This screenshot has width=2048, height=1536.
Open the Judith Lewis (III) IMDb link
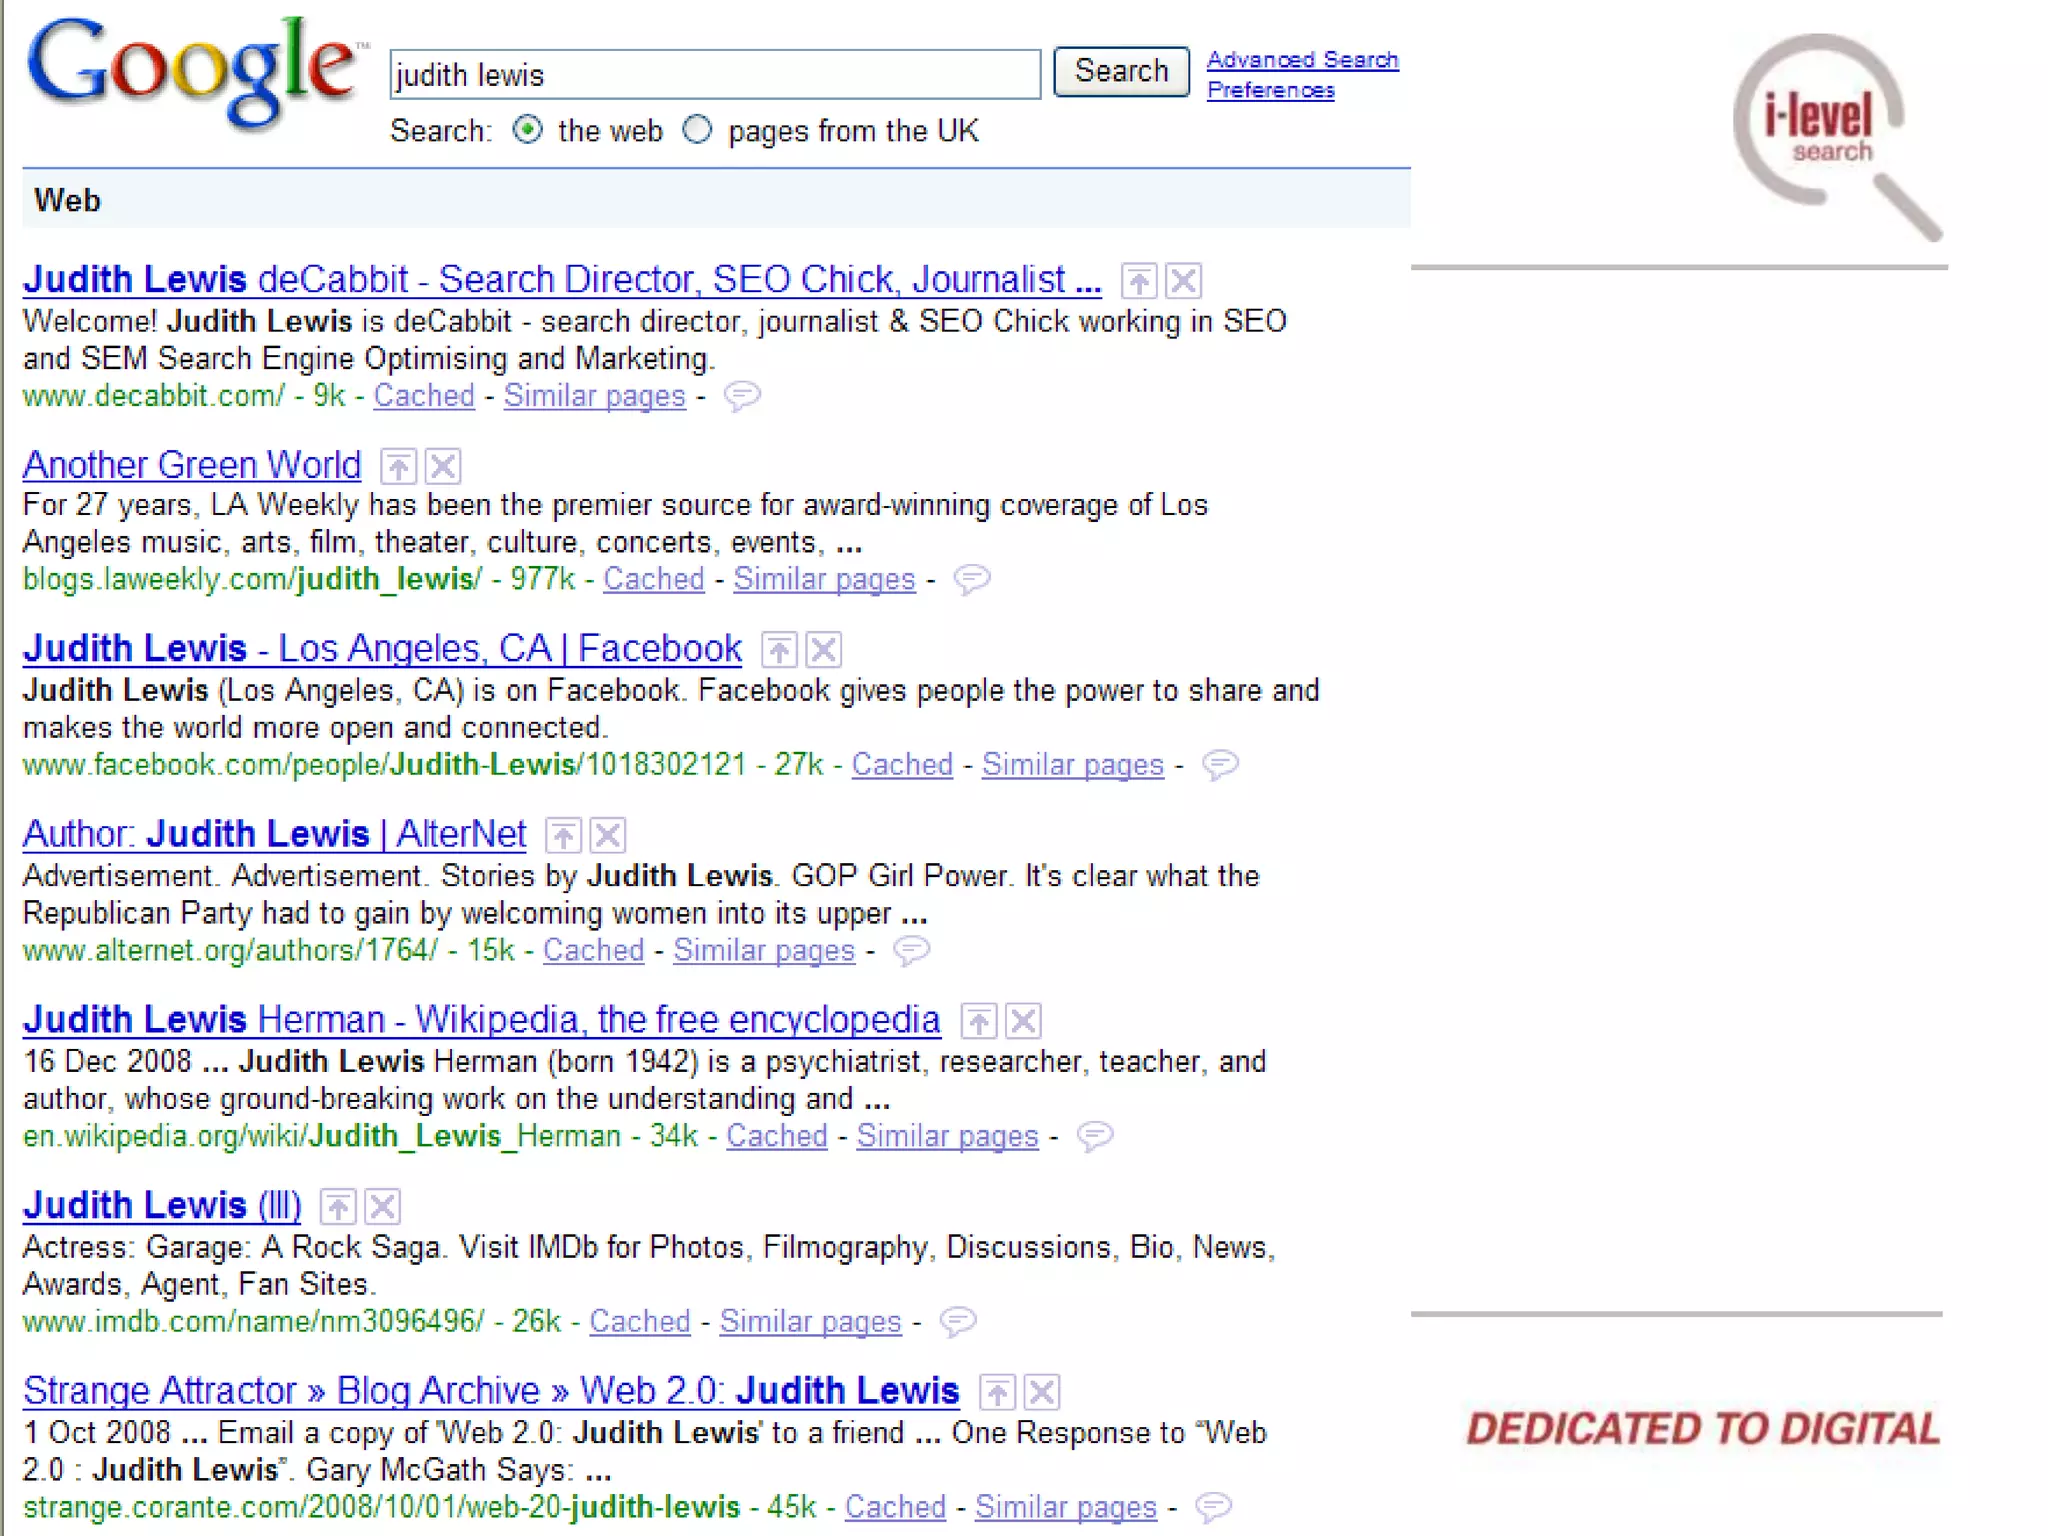click(x=162, y=1205)
